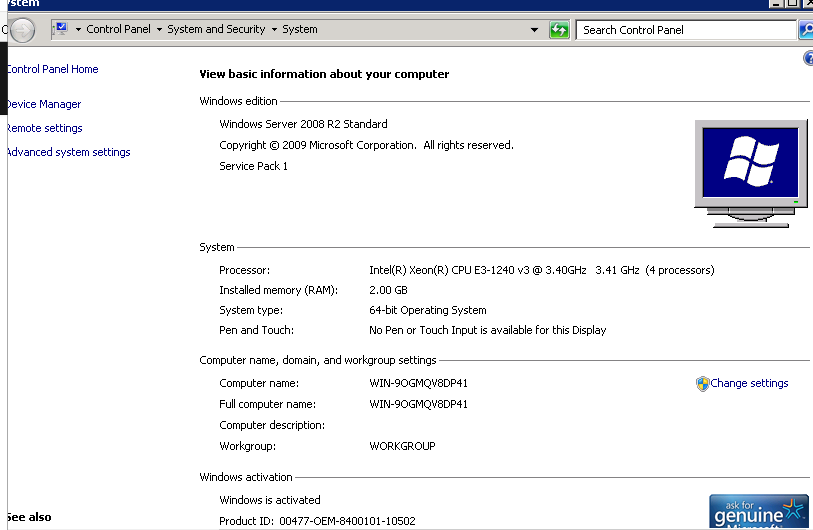813x530 pixels.
Task: Open help with the question mark icon
Action: 808,59
